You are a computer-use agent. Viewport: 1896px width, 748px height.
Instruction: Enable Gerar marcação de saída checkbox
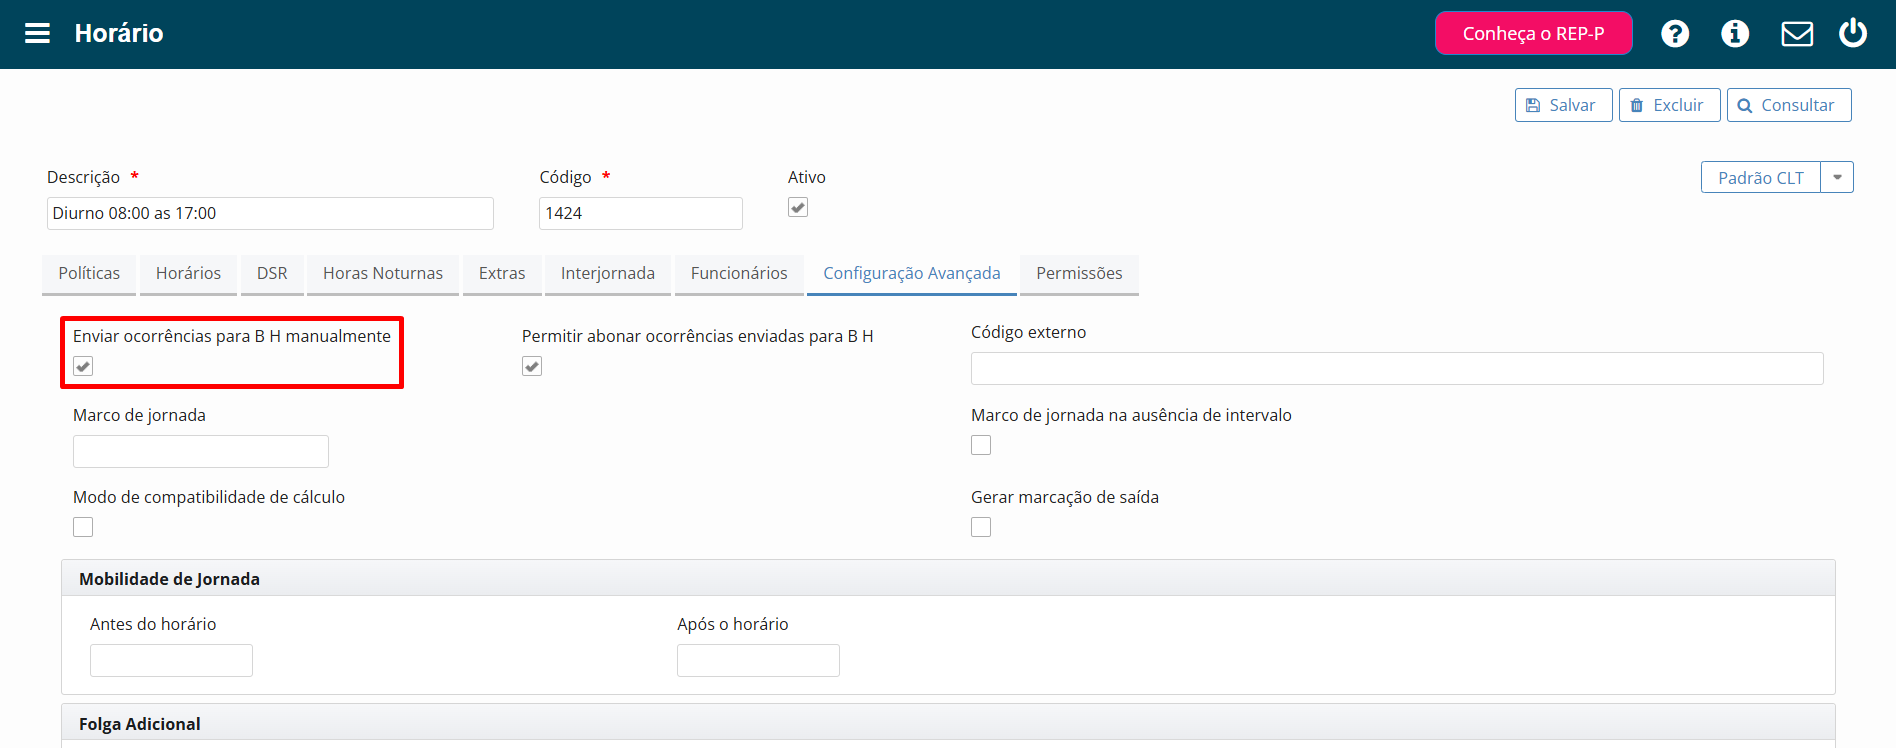pos(981,527)
